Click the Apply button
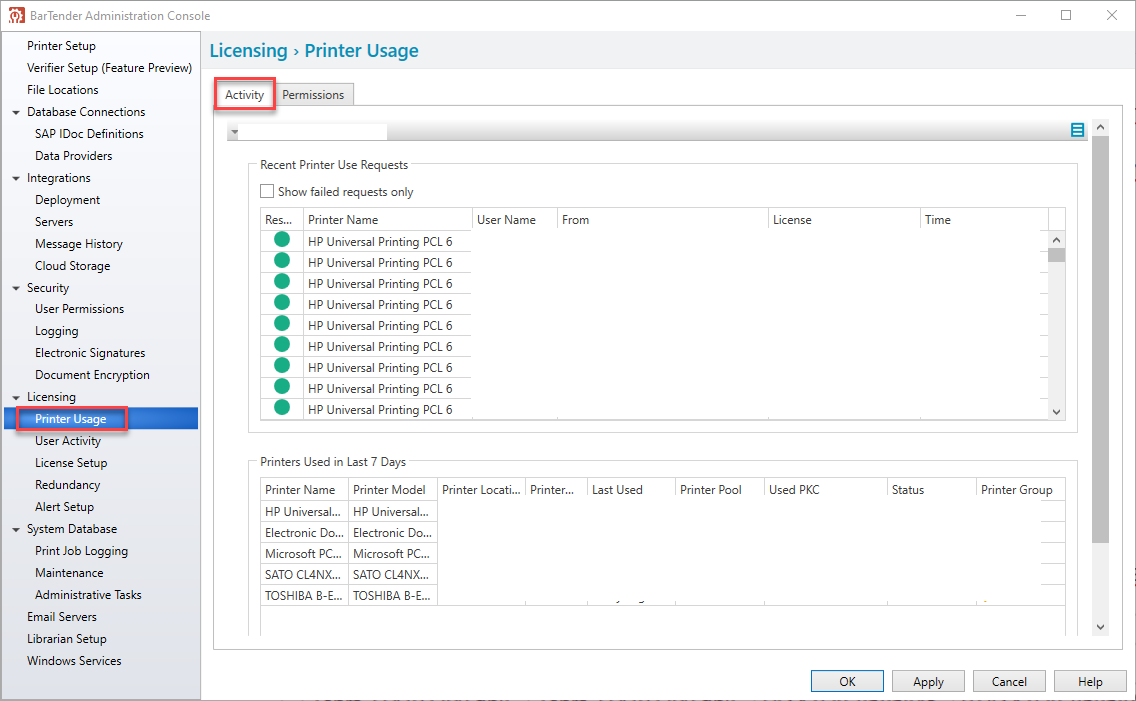 tap(928, 681)
